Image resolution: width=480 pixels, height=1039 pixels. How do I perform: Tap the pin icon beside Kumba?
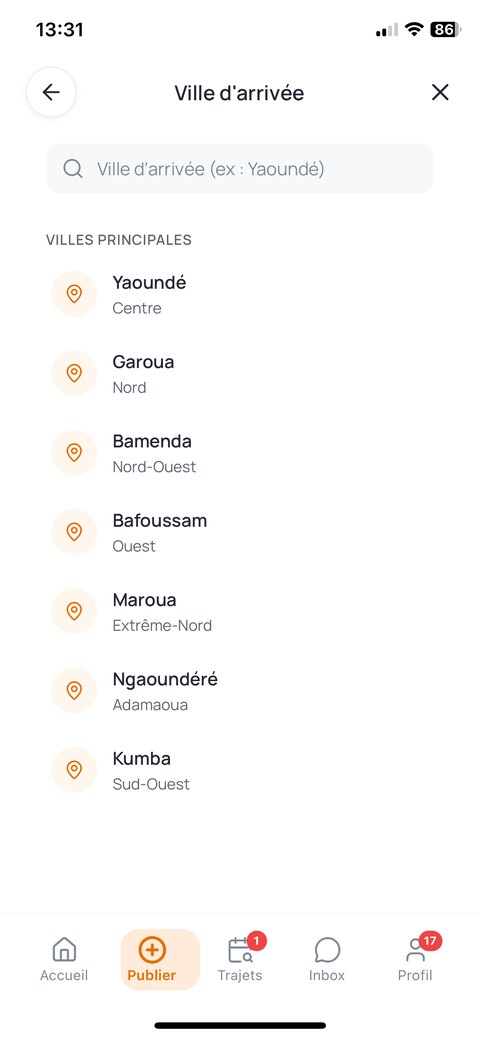pos(74,770)
